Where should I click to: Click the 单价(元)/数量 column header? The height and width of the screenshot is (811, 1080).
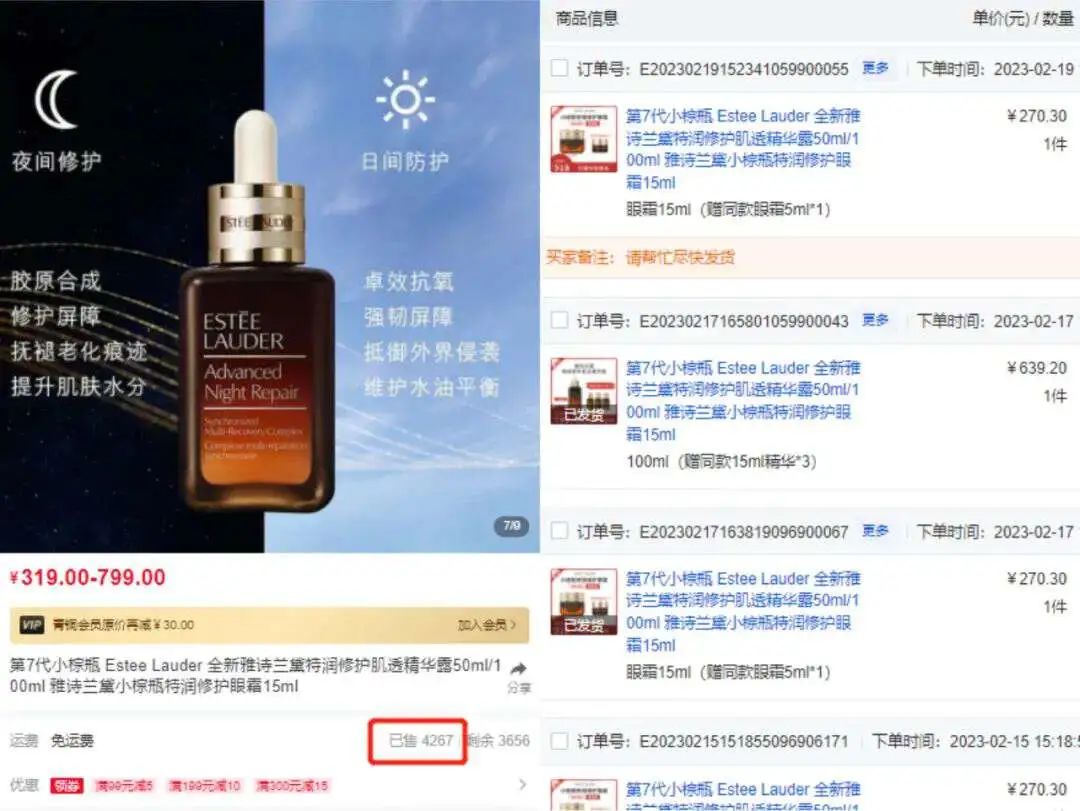(1022, 19)
